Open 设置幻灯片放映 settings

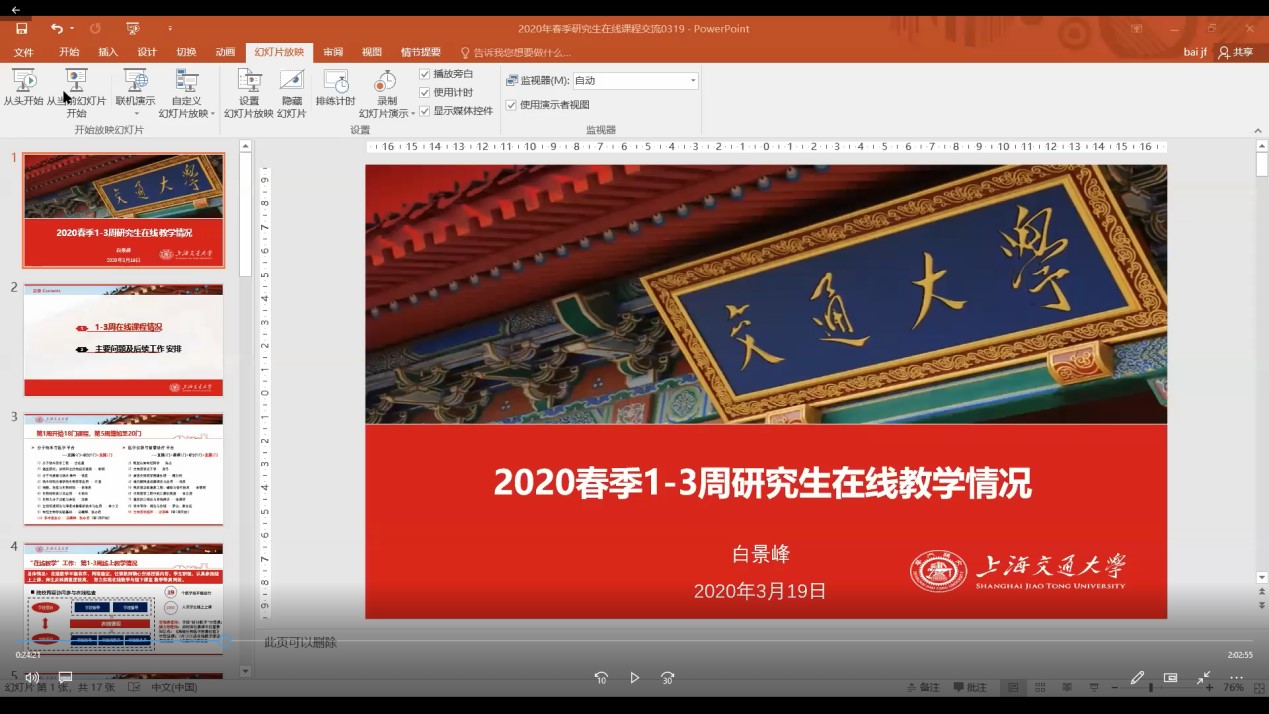(249, 82)
